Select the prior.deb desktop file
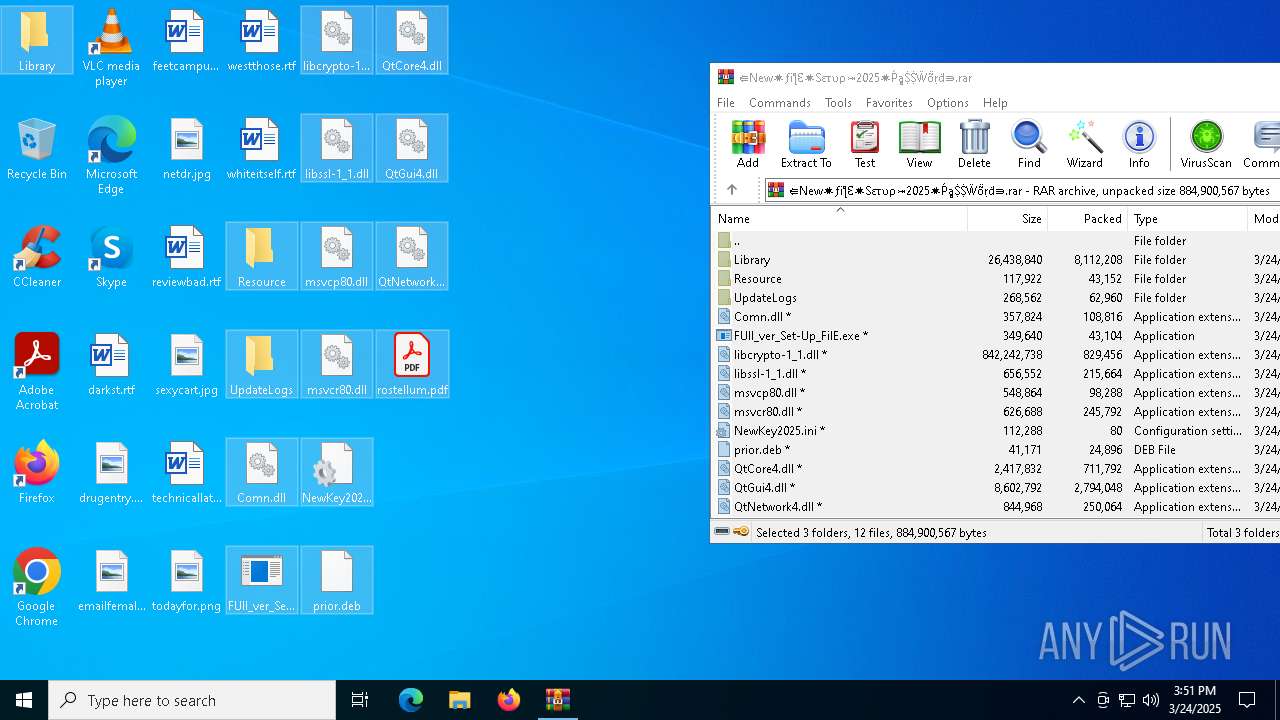 tap(337, 580)
